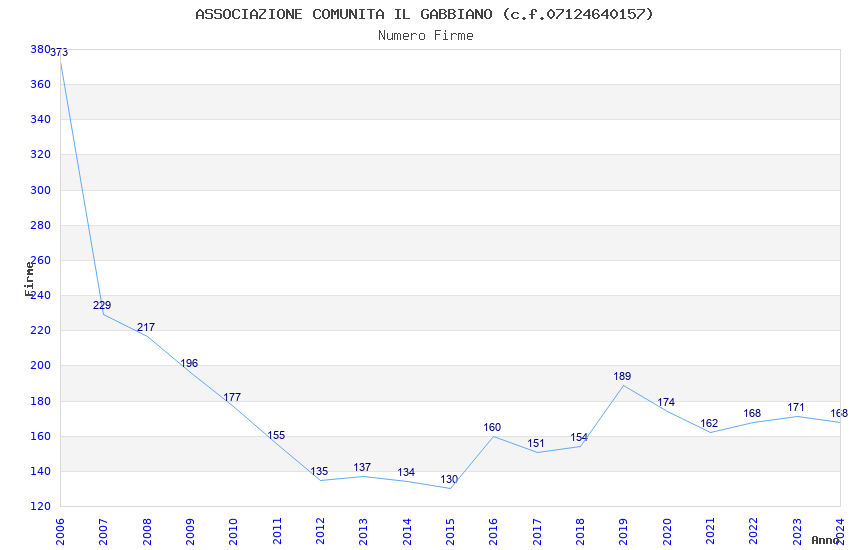Select the 135 data point label

pos(319,471)
